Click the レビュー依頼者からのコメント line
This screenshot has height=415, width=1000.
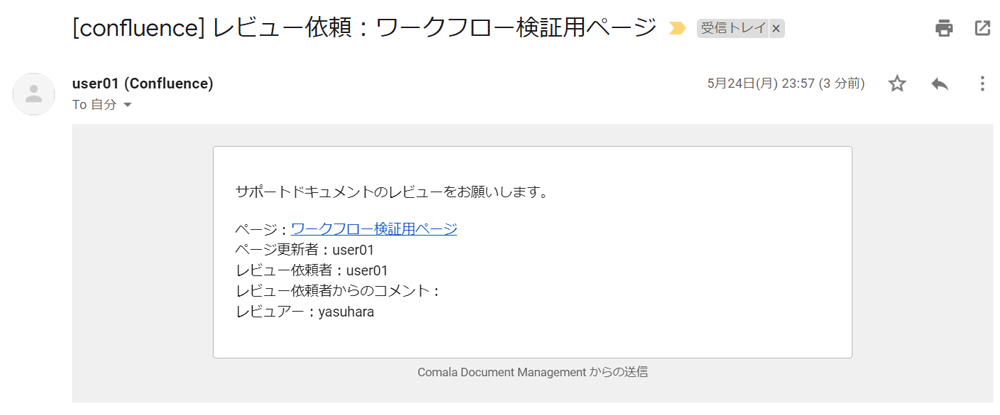tap(338, 291)
